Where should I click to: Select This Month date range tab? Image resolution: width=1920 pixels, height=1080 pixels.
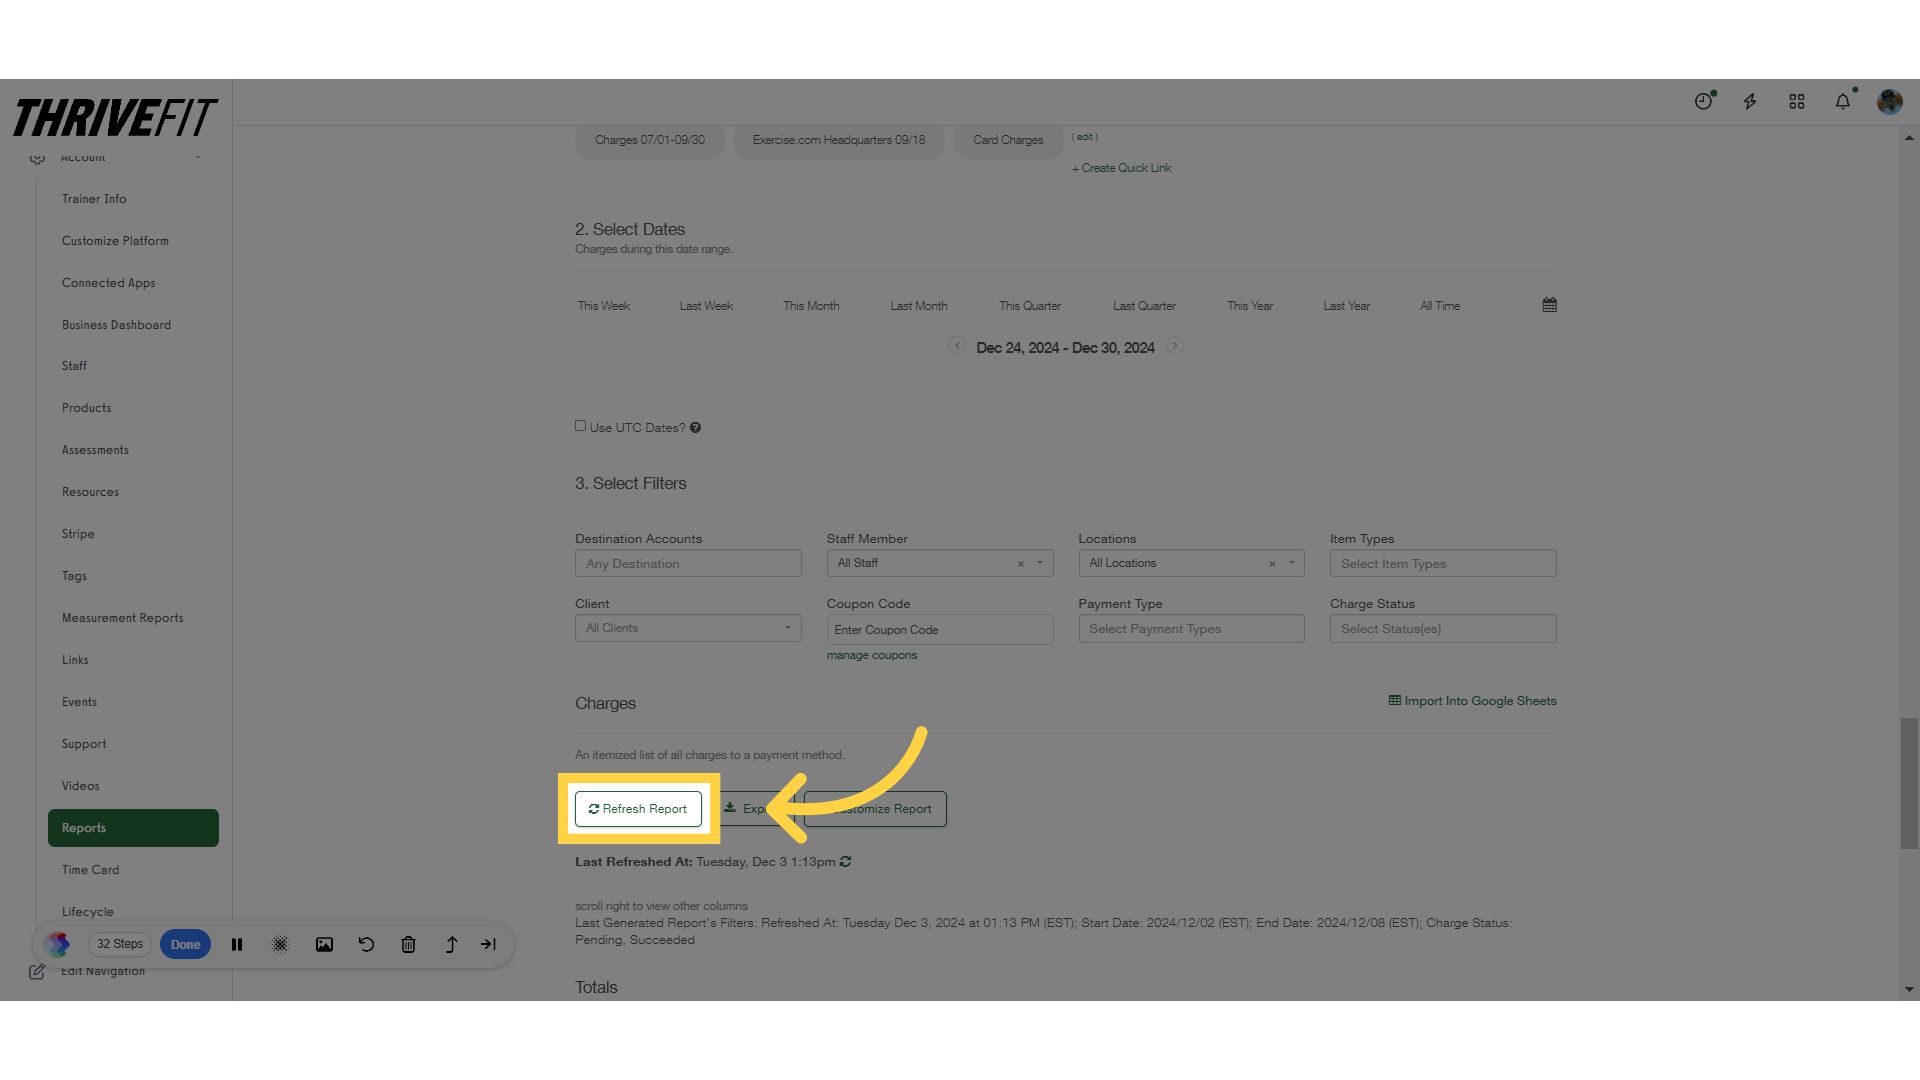point(811,305)
